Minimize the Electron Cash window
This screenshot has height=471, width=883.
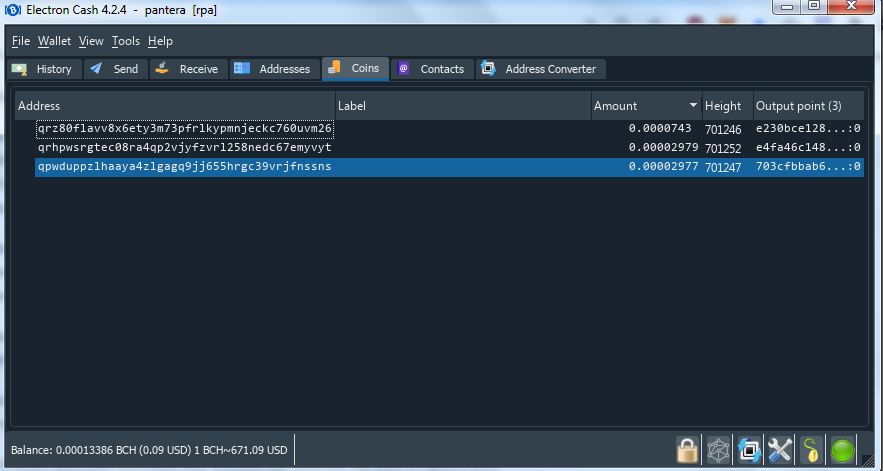[787, 6]
